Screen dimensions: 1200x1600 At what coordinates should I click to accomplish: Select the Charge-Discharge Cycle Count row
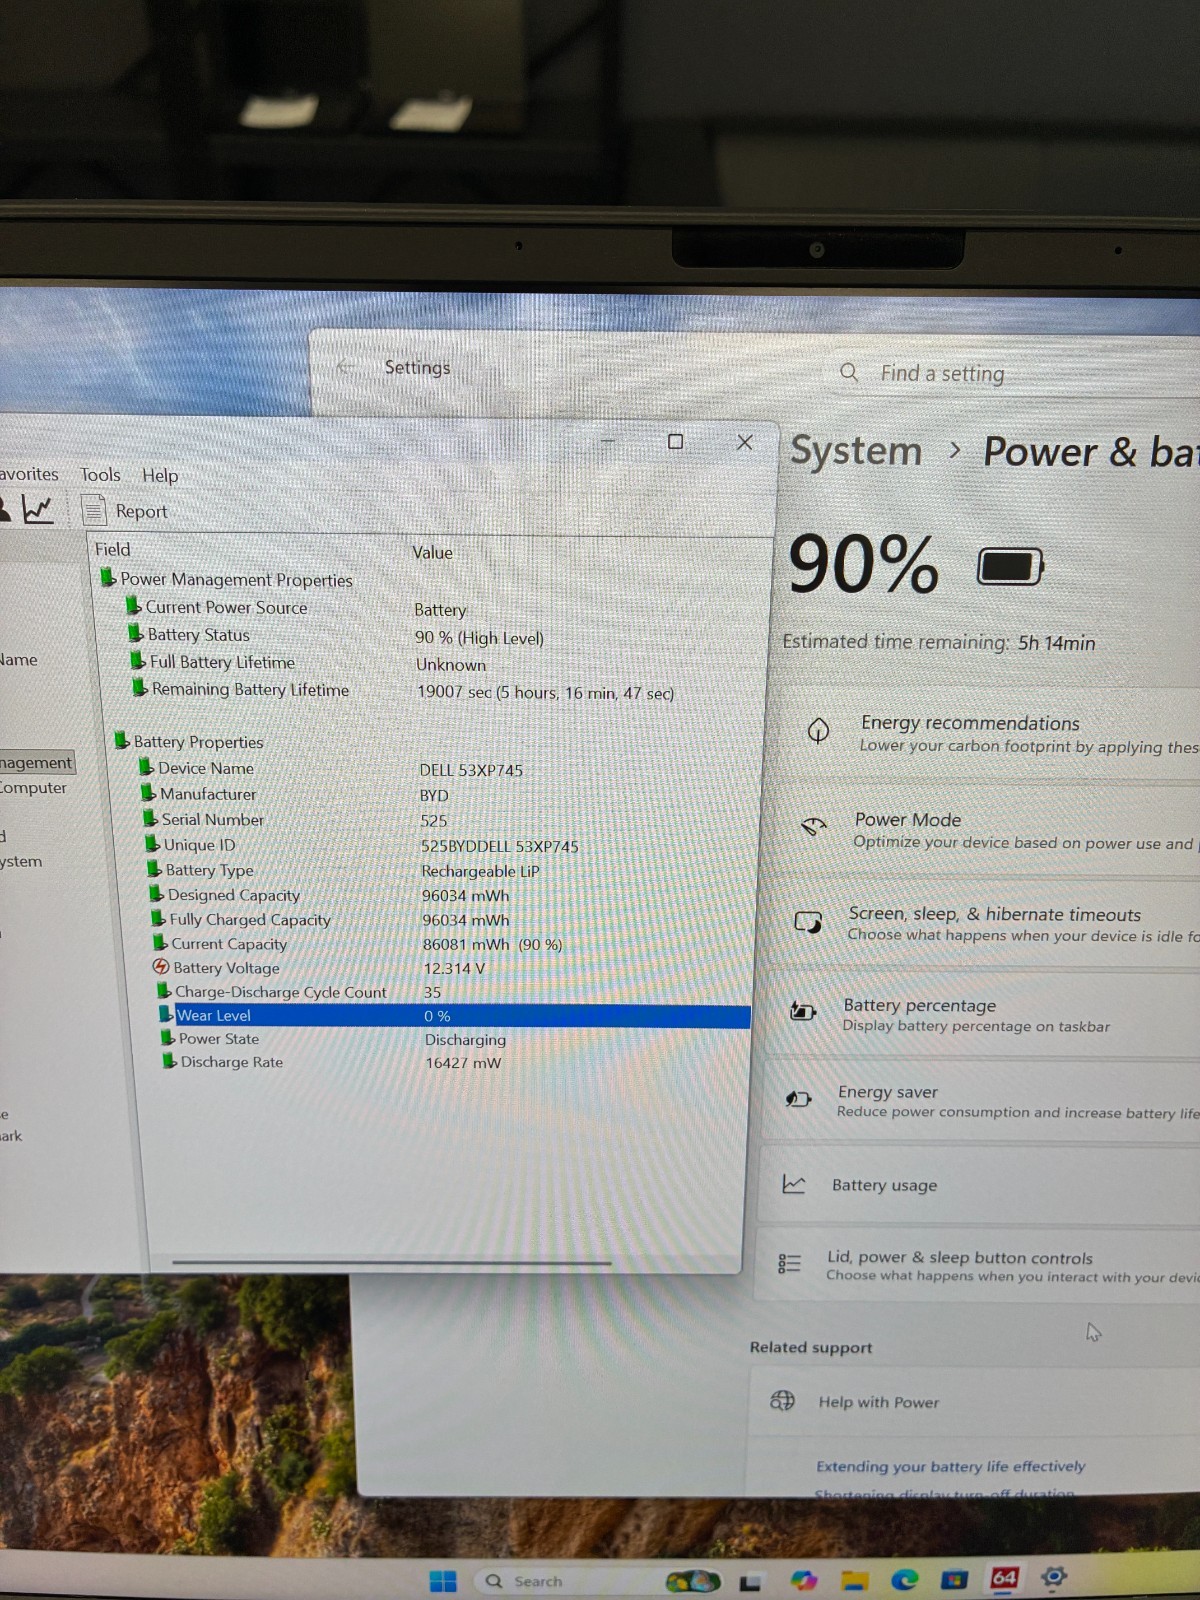(x=452, y=992)
